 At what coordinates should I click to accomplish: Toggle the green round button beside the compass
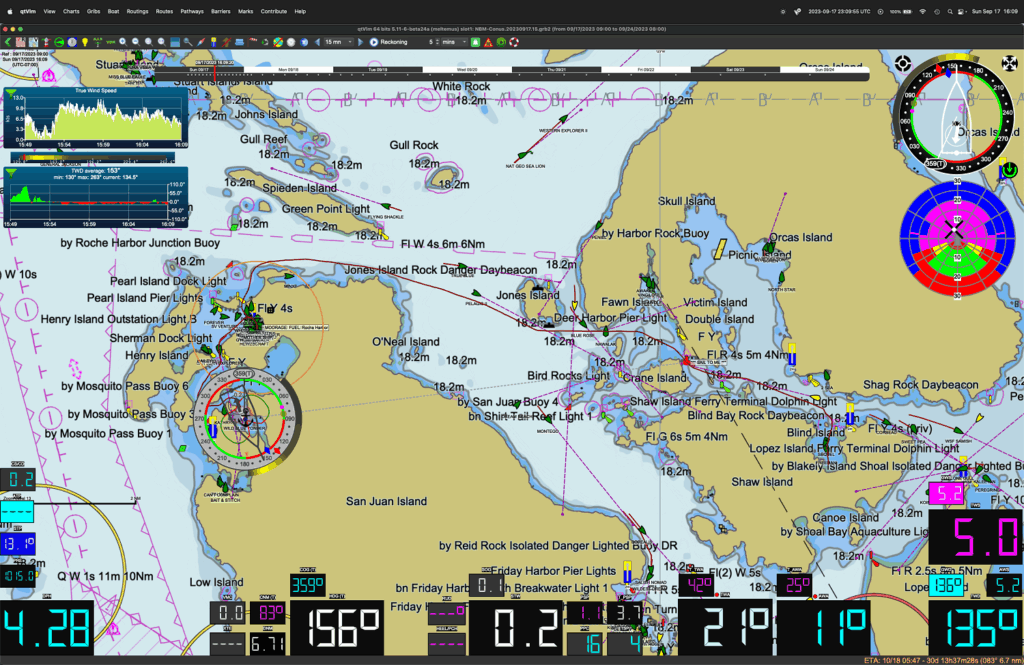[x=1009, y=171]
